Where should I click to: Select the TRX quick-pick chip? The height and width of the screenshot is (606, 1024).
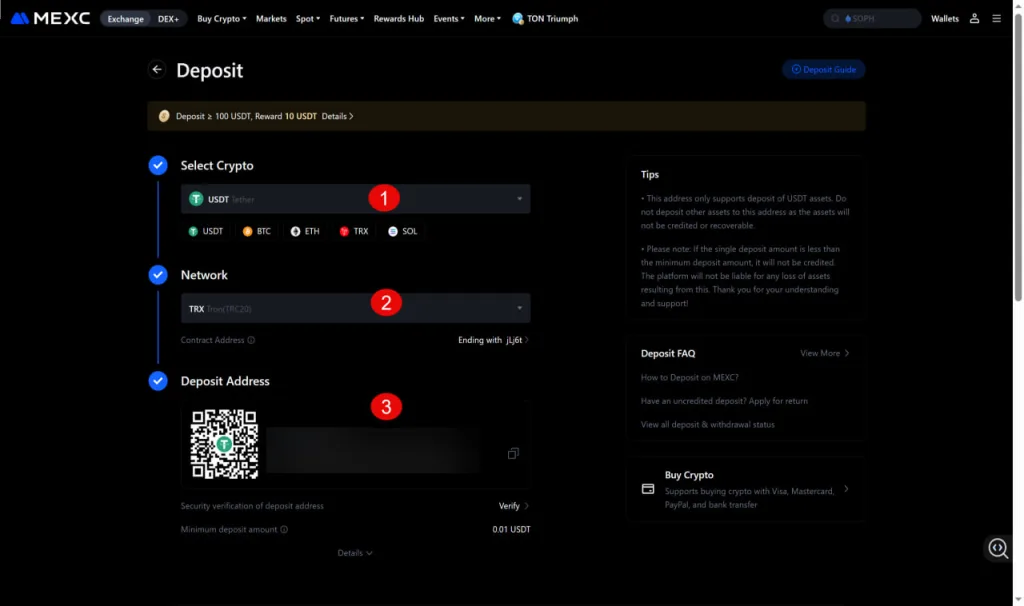pos(354,231)
